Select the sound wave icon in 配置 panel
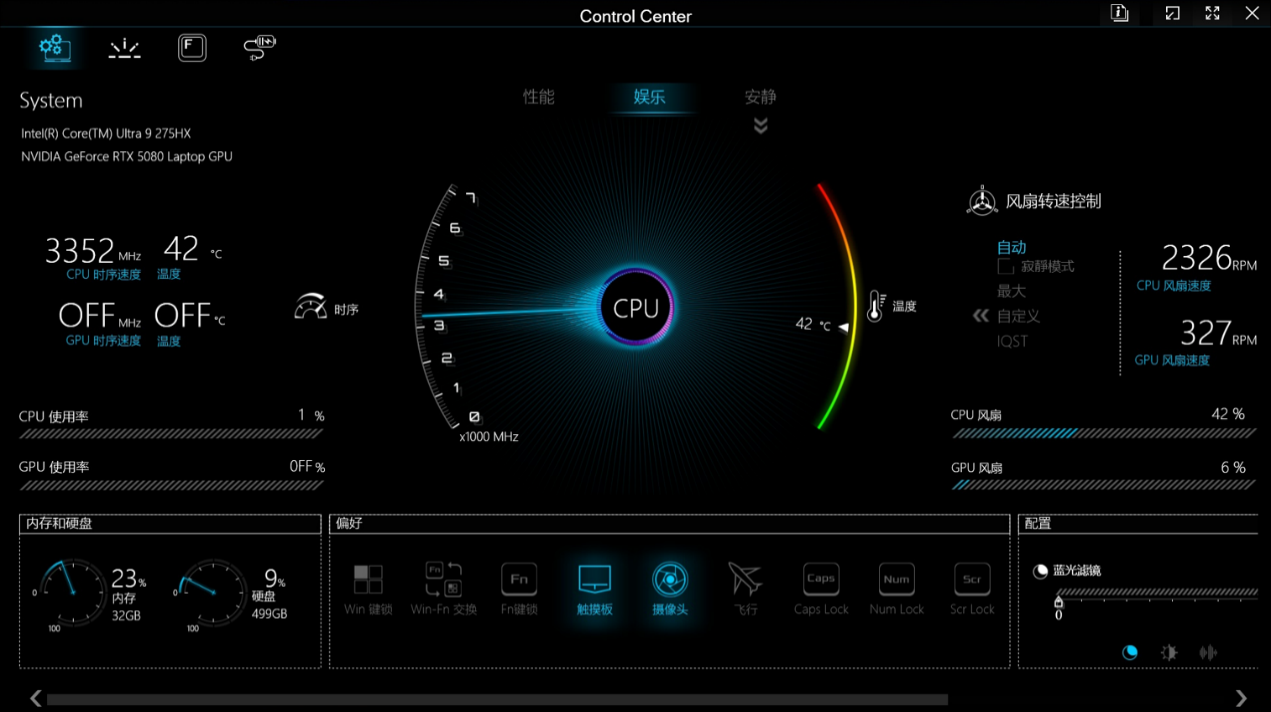The height and width of the screenshot is (712, 1271). (x=1208, y=653)
